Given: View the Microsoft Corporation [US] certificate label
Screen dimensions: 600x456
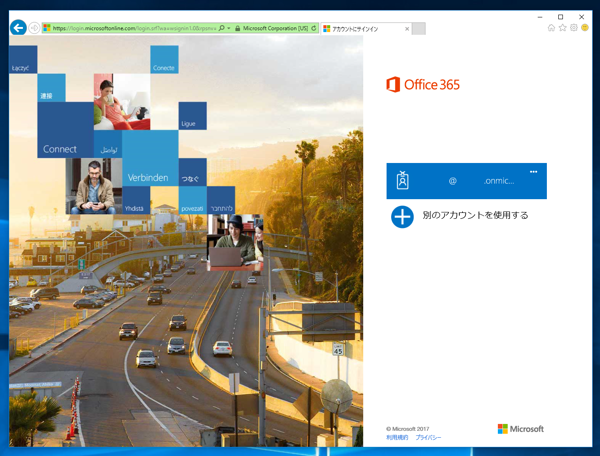Looking at the screenshot, I should [275, 28].
